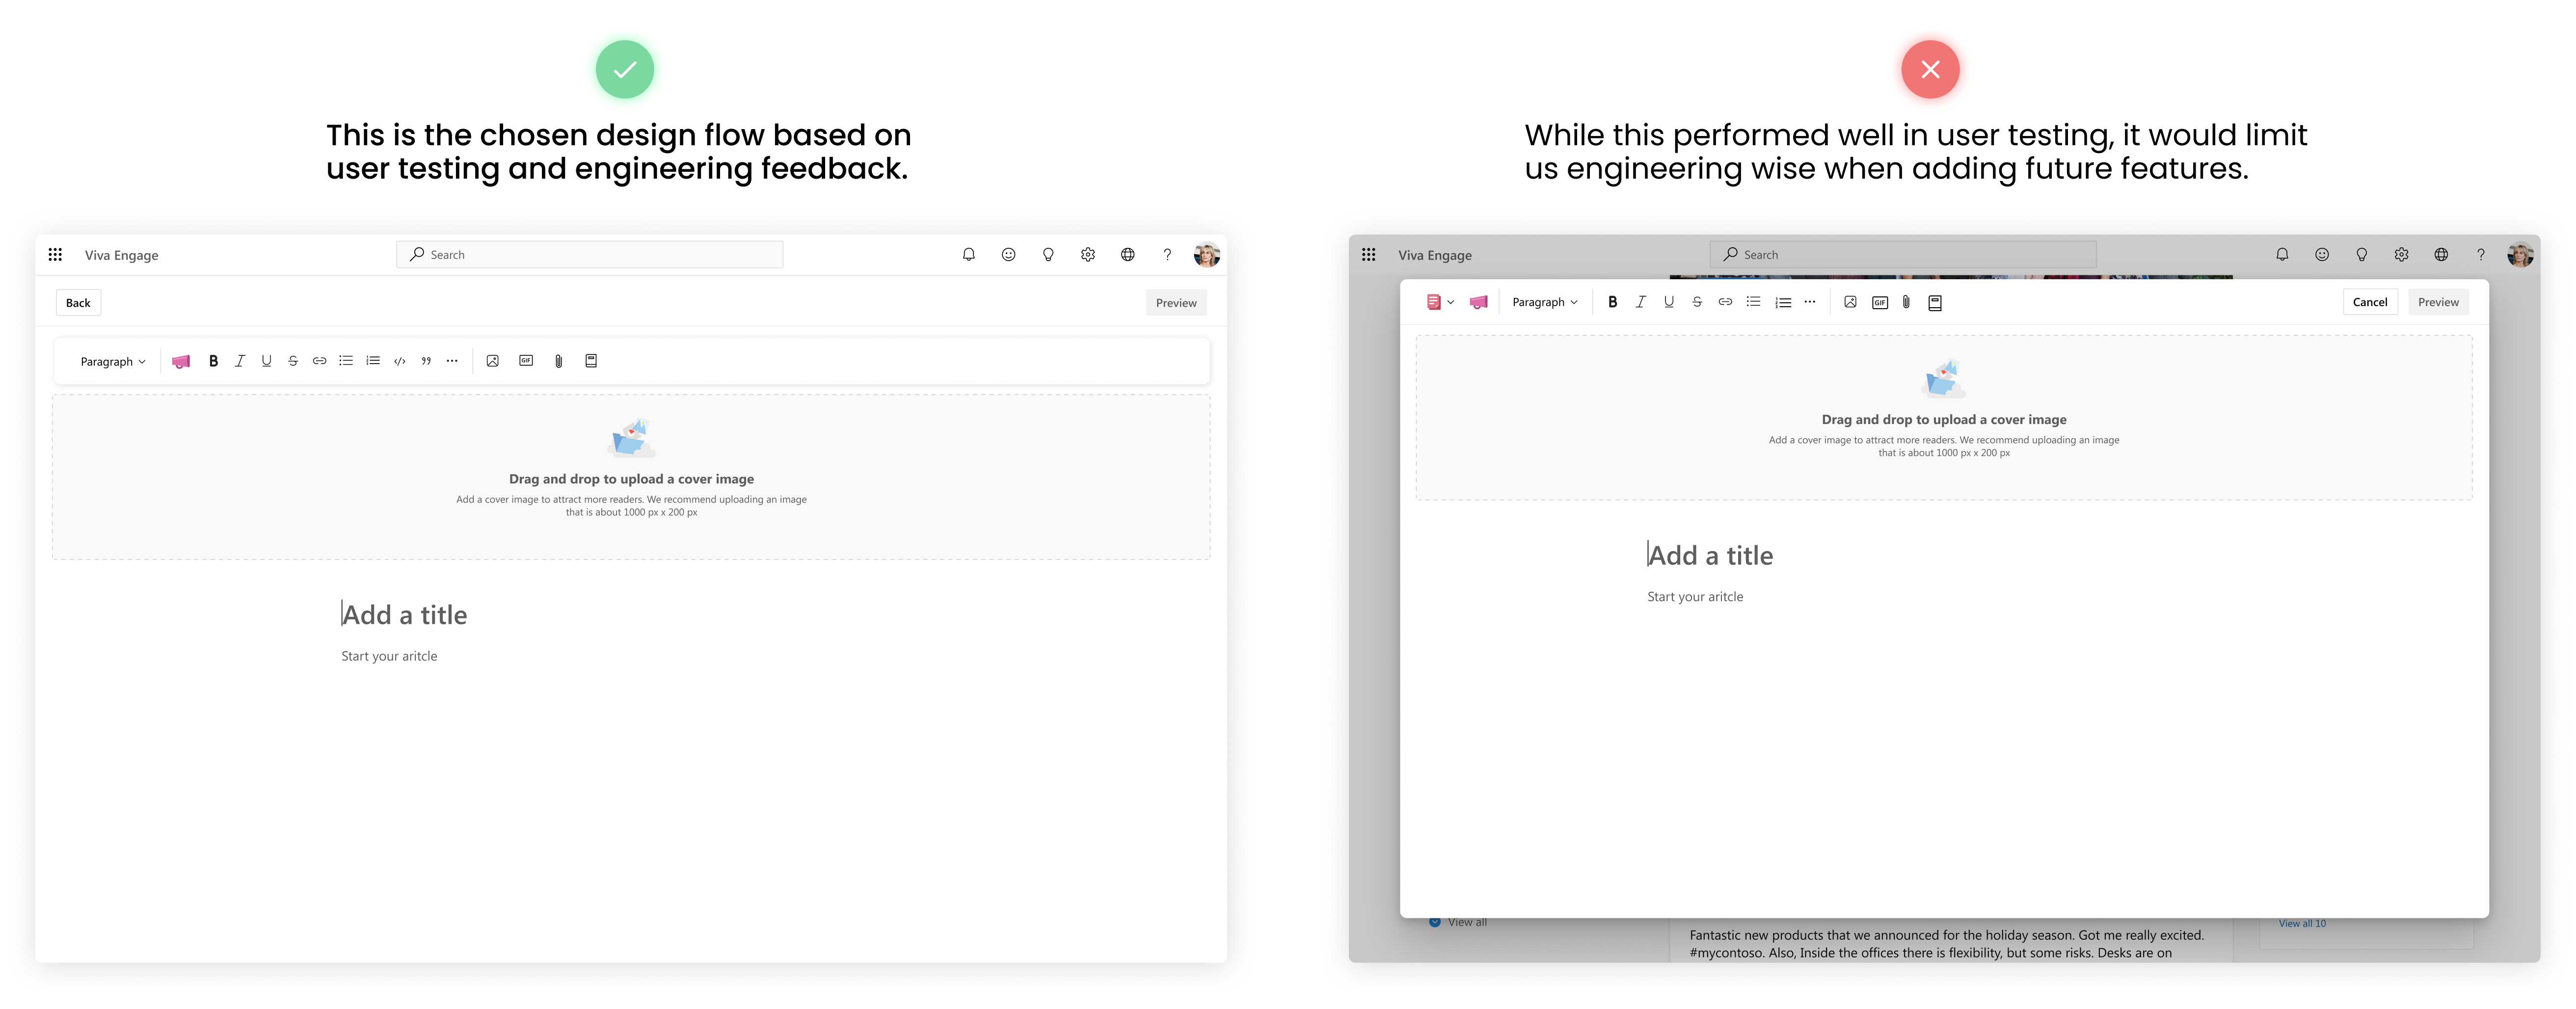The width and height of the screenshot is (2576, 1009).
Task: Click the Search field in the left window
Action: pyautogui.click(x=590, y=255)
